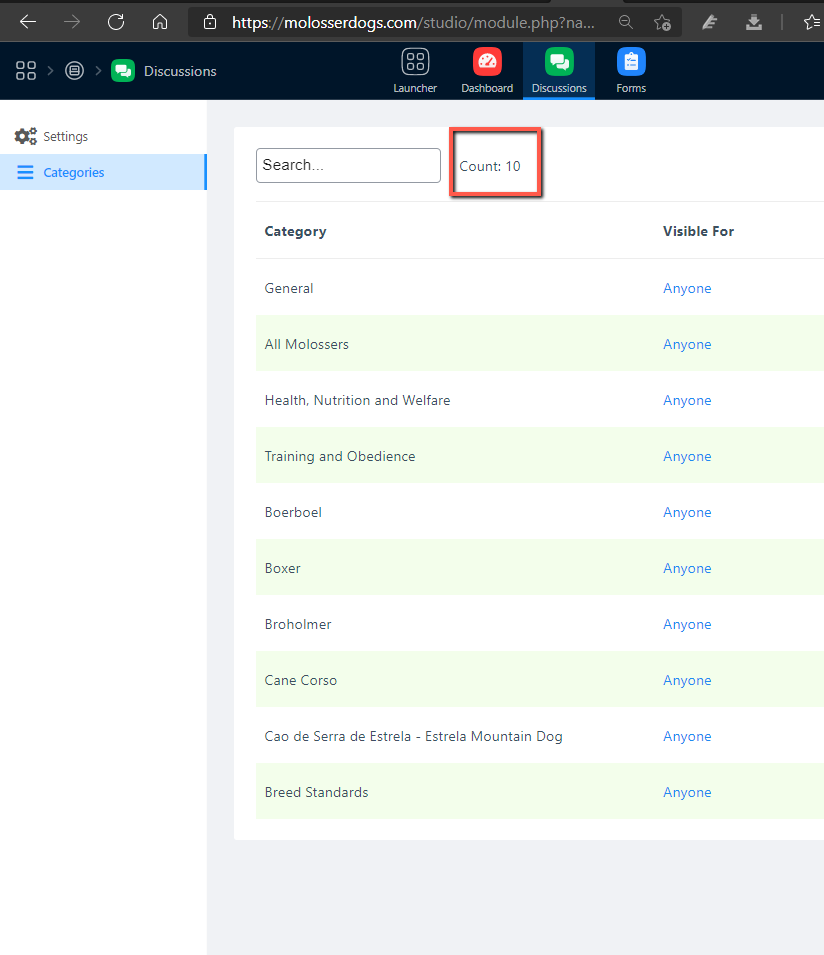Click the Visible For column header
This screenshot has width=824, height=955.
[699, 231]
